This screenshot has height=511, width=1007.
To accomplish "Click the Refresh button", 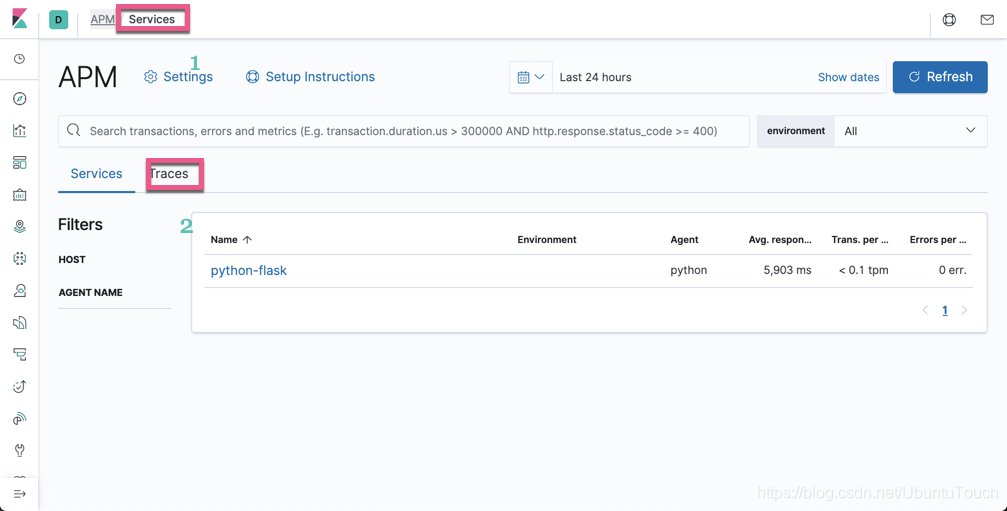I will coord(940,77).
